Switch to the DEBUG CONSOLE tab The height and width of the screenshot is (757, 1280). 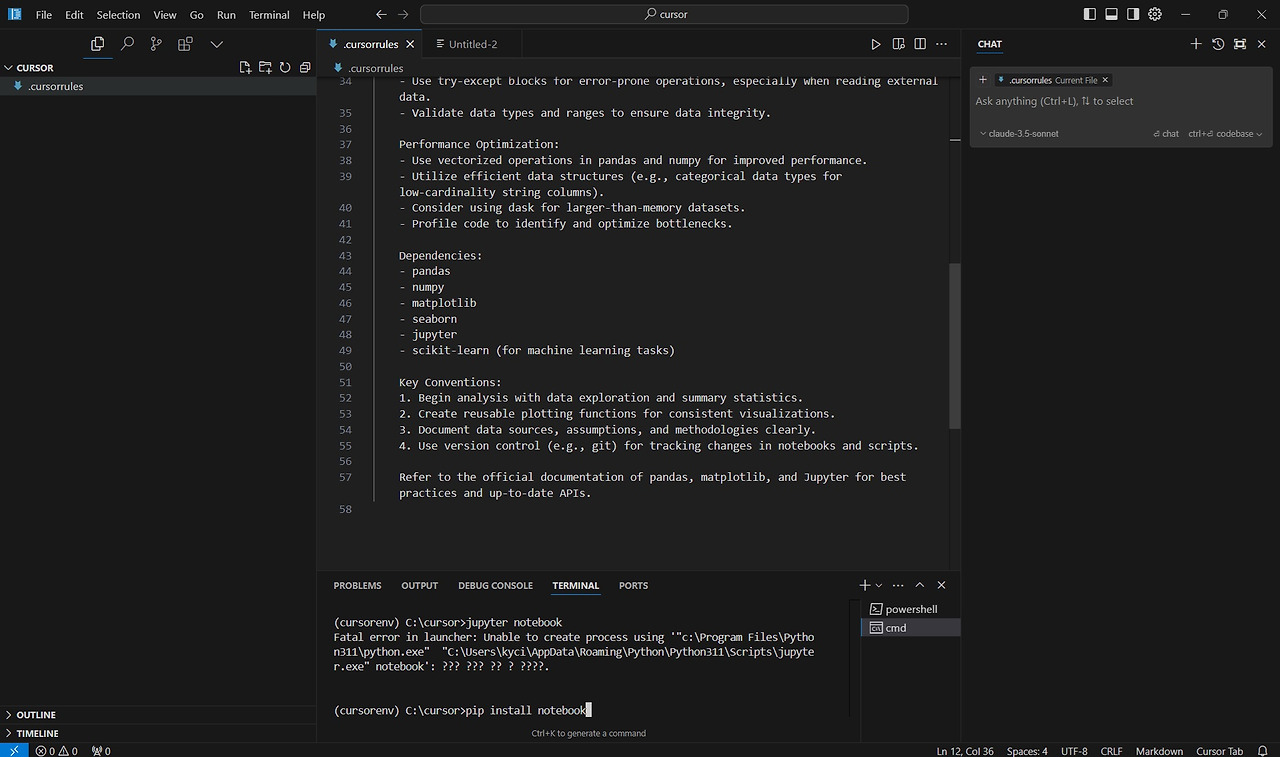pyautogui.click(x=495, y=585)
